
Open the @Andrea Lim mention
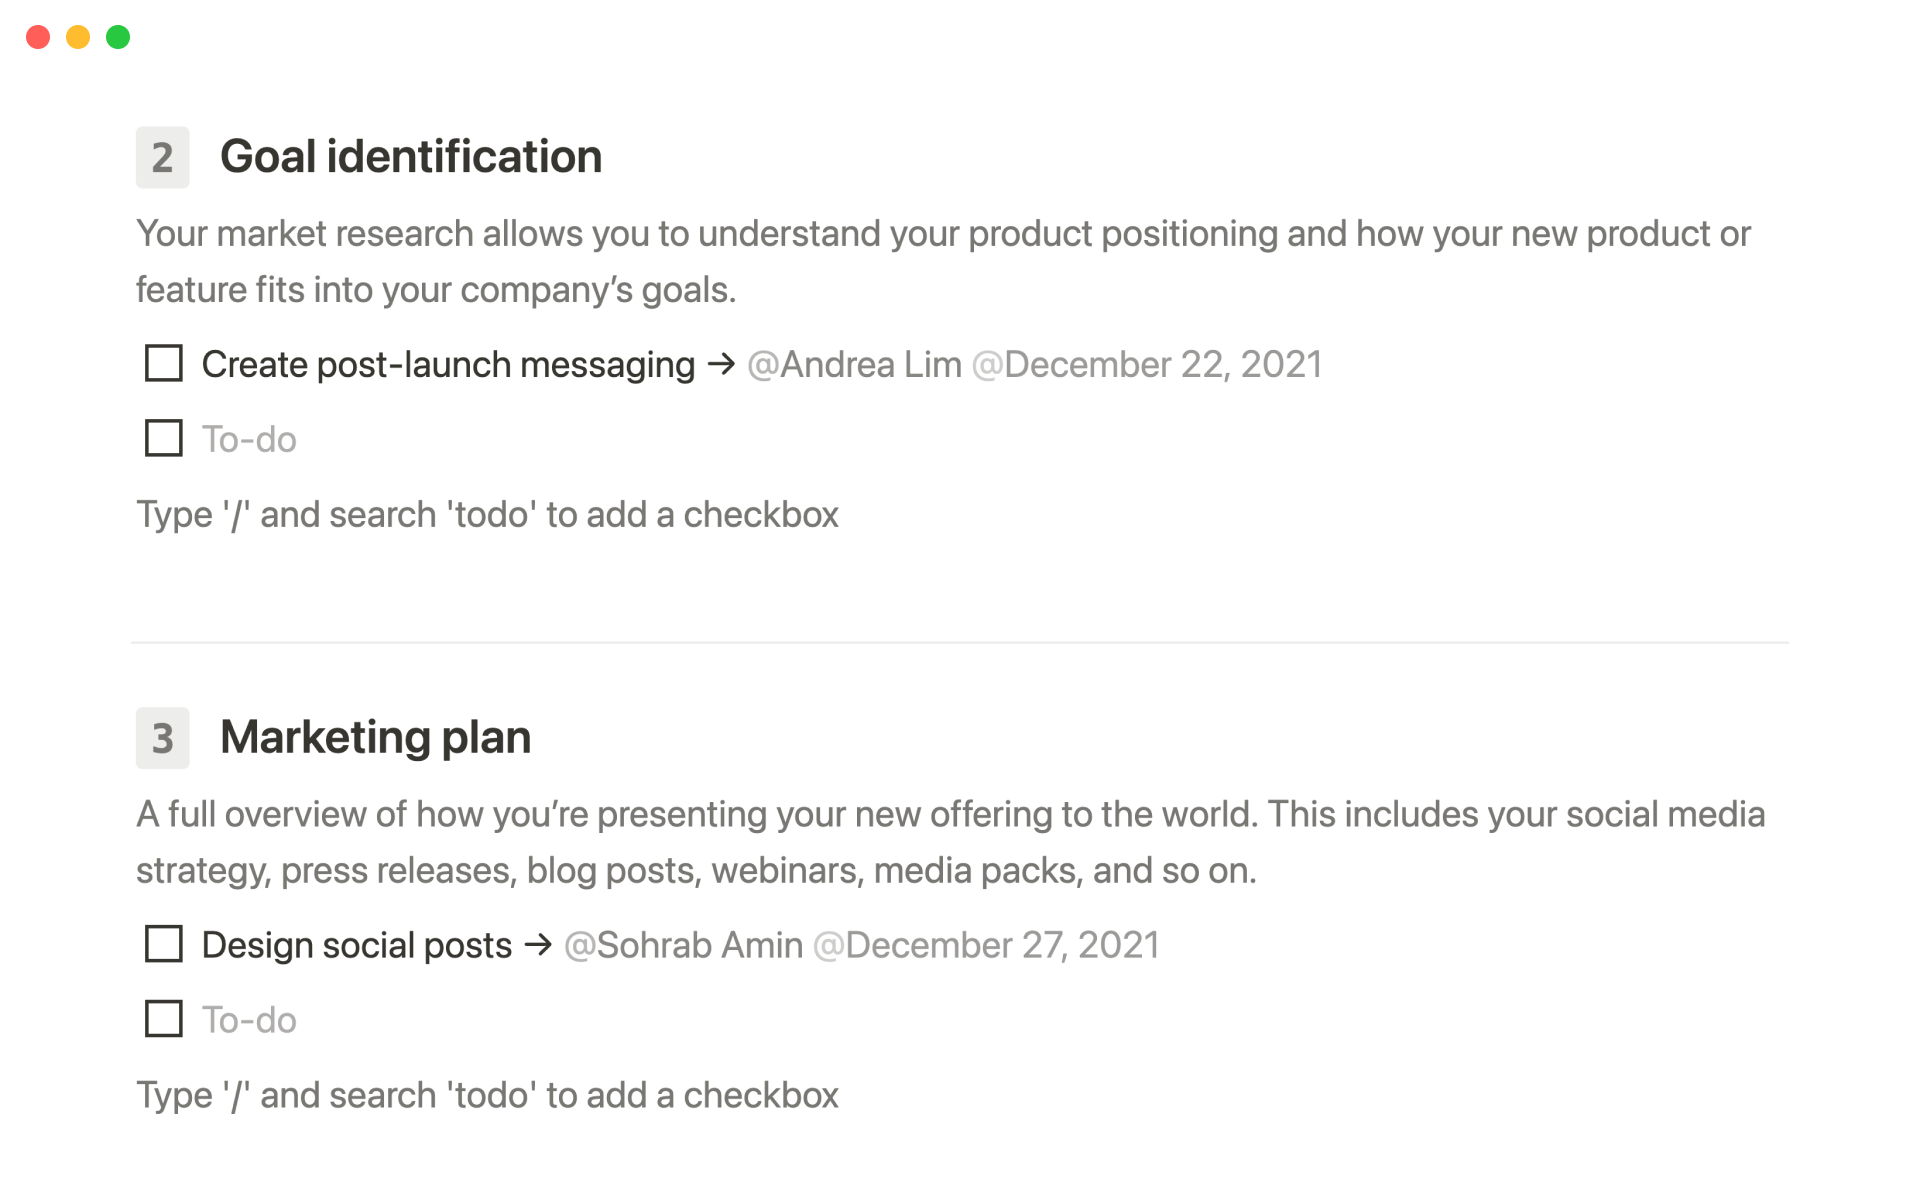[854, 365]
